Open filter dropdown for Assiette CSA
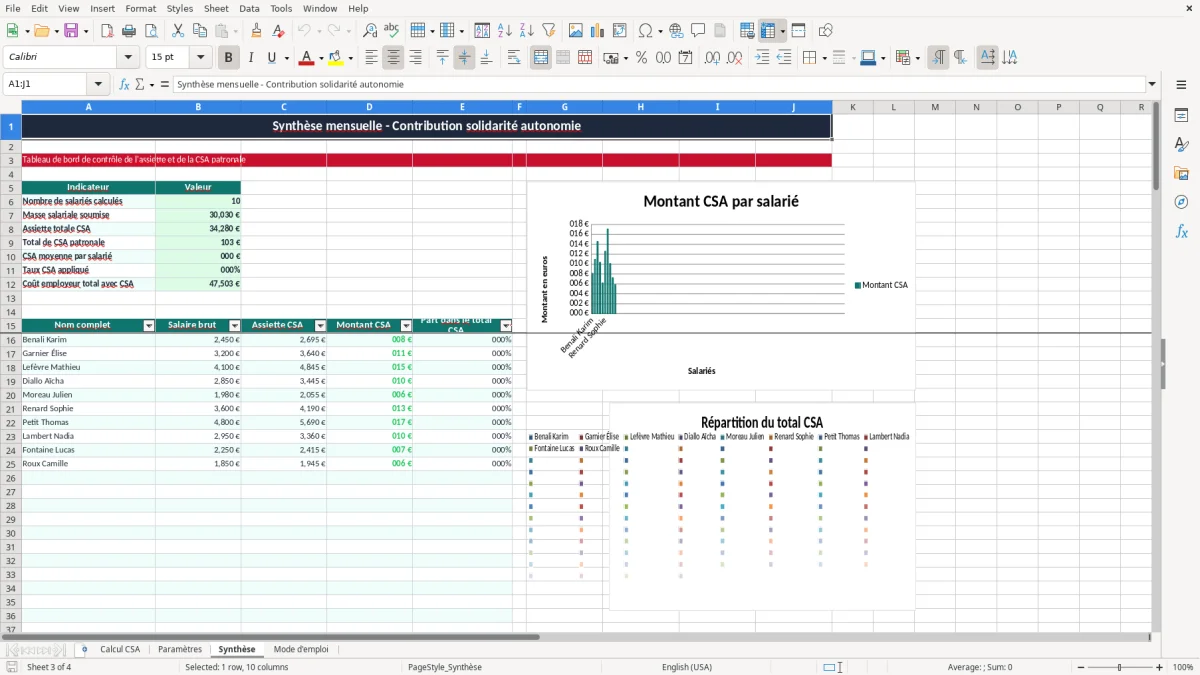This screenshot has width=1200, height=675. 321,326
